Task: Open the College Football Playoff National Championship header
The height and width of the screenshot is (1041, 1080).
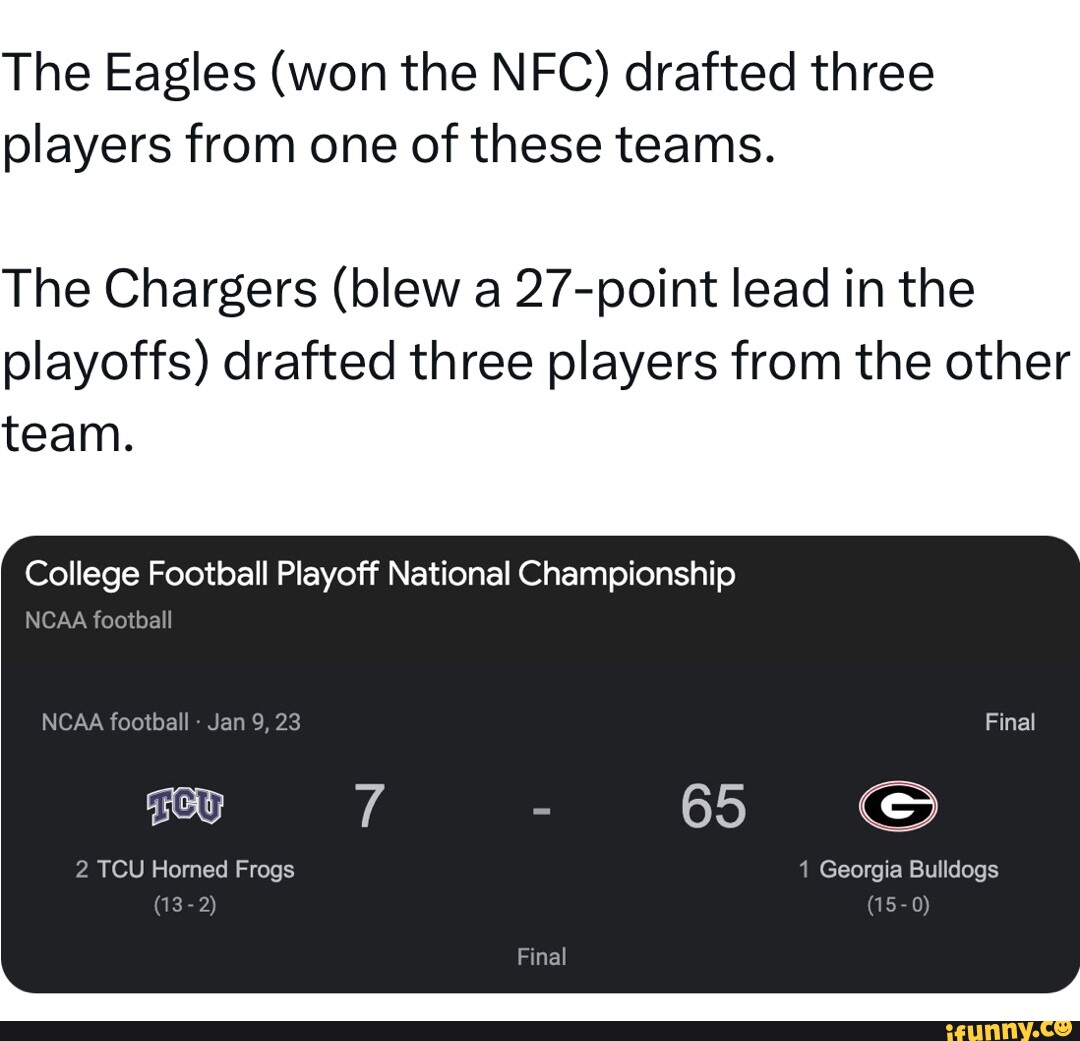Action: pos(381,574)
